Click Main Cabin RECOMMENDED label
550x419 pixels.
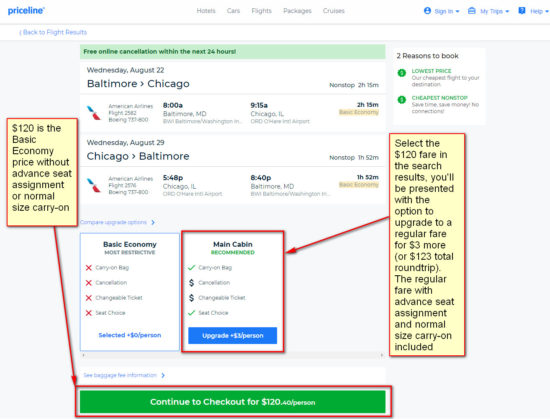(233, 252)
